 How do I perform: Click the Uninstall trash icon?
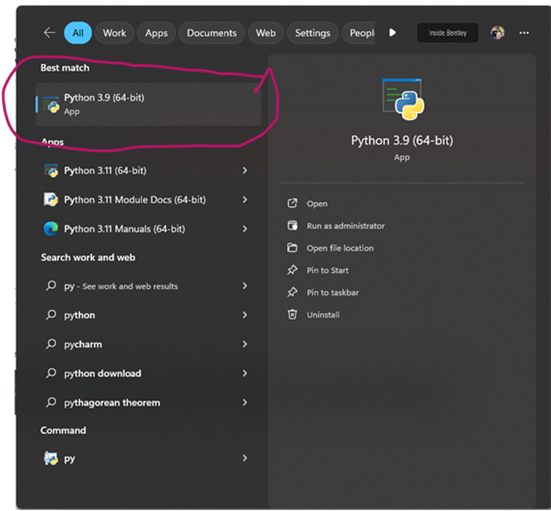click(x=292, y=314)
